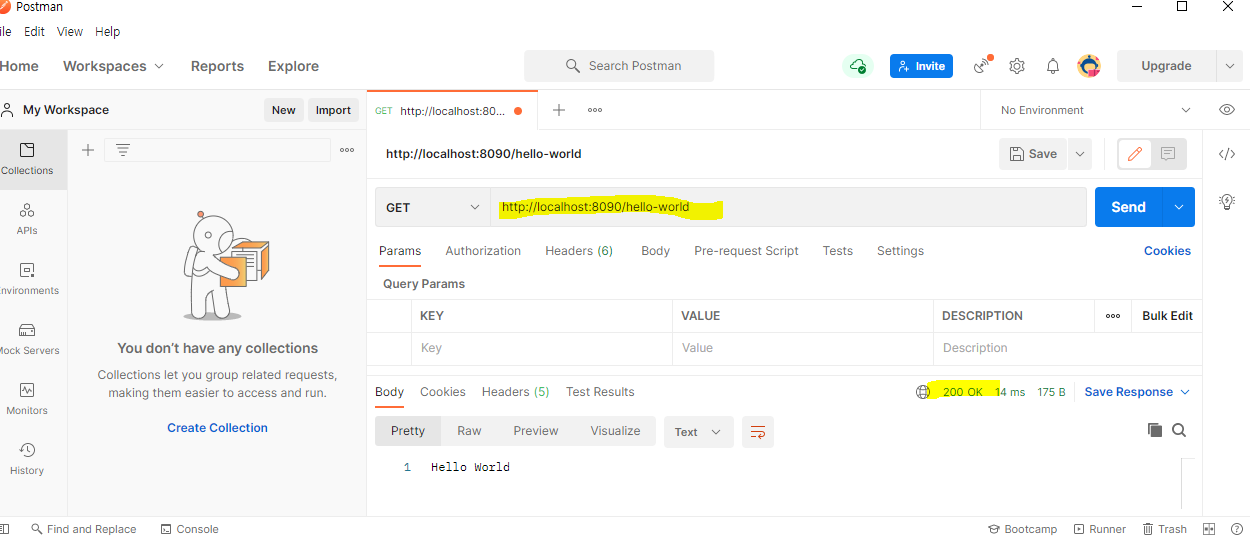Click the New button

point(284,110)
